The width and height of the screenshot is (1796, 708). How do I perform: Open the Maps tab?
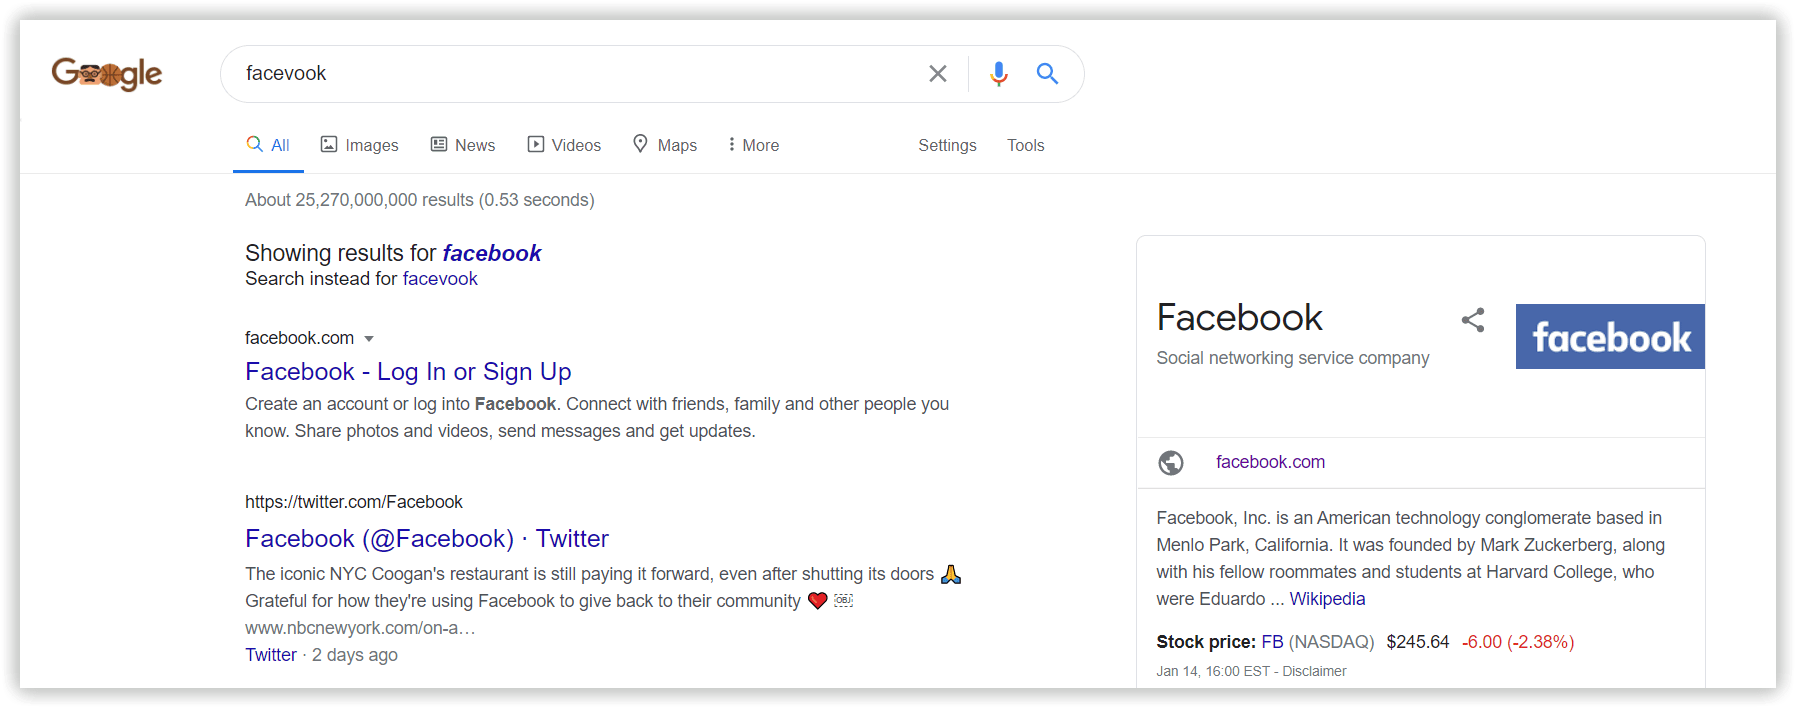(x=665, y=145)
